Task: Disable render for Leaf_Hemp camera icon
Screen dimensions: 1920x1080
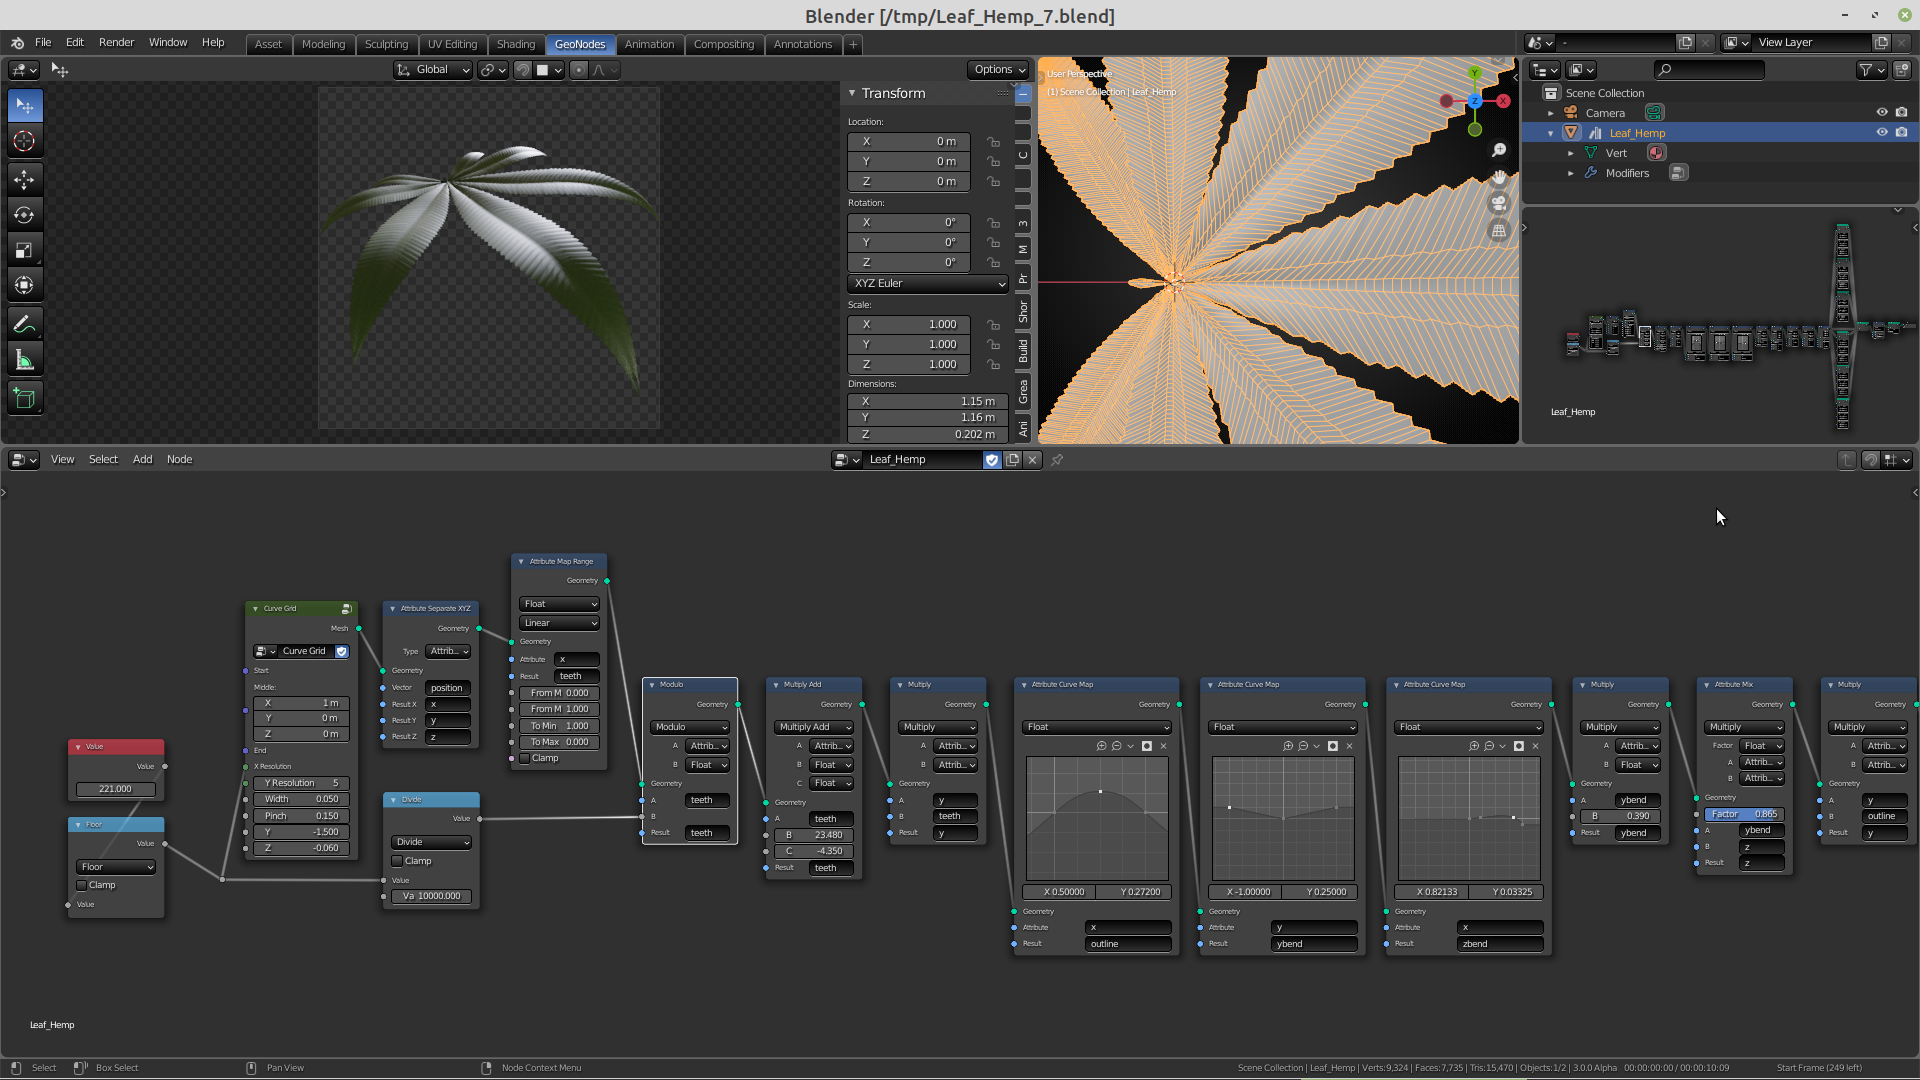Action: pyautogui.click(x=1901, y=133)
